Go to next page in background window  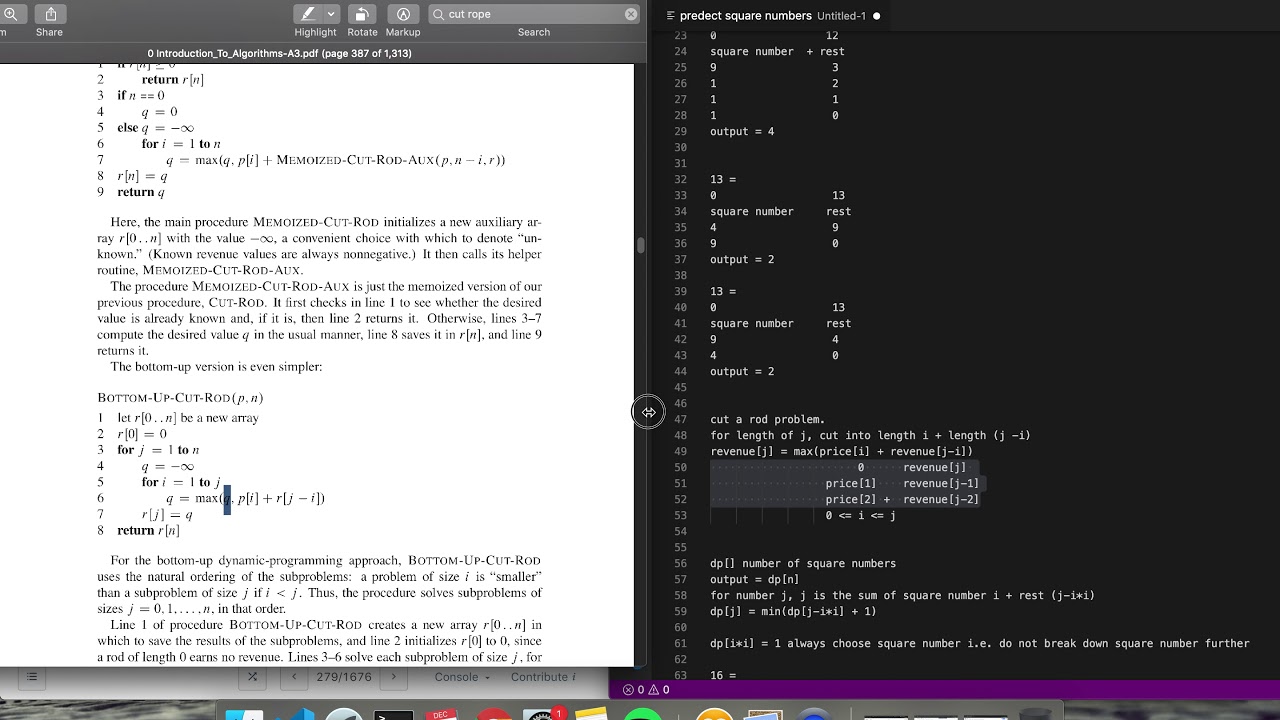(394, 677)
